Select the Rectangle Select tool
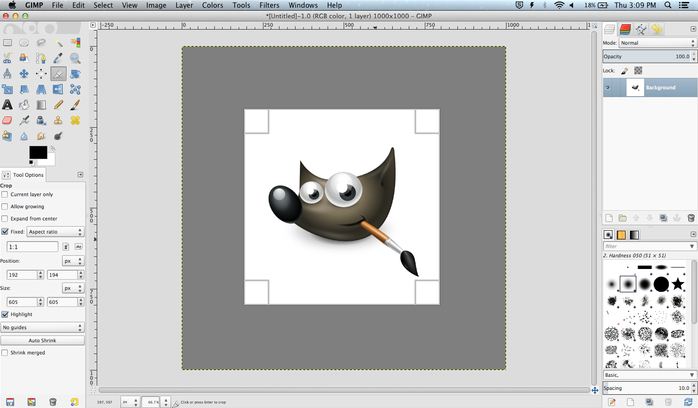 8,43
